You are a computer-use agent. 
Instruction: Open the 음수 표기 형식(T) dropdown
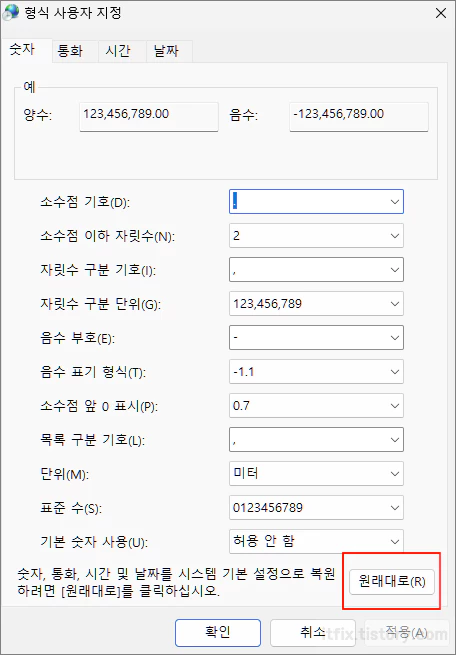(316, 372)
